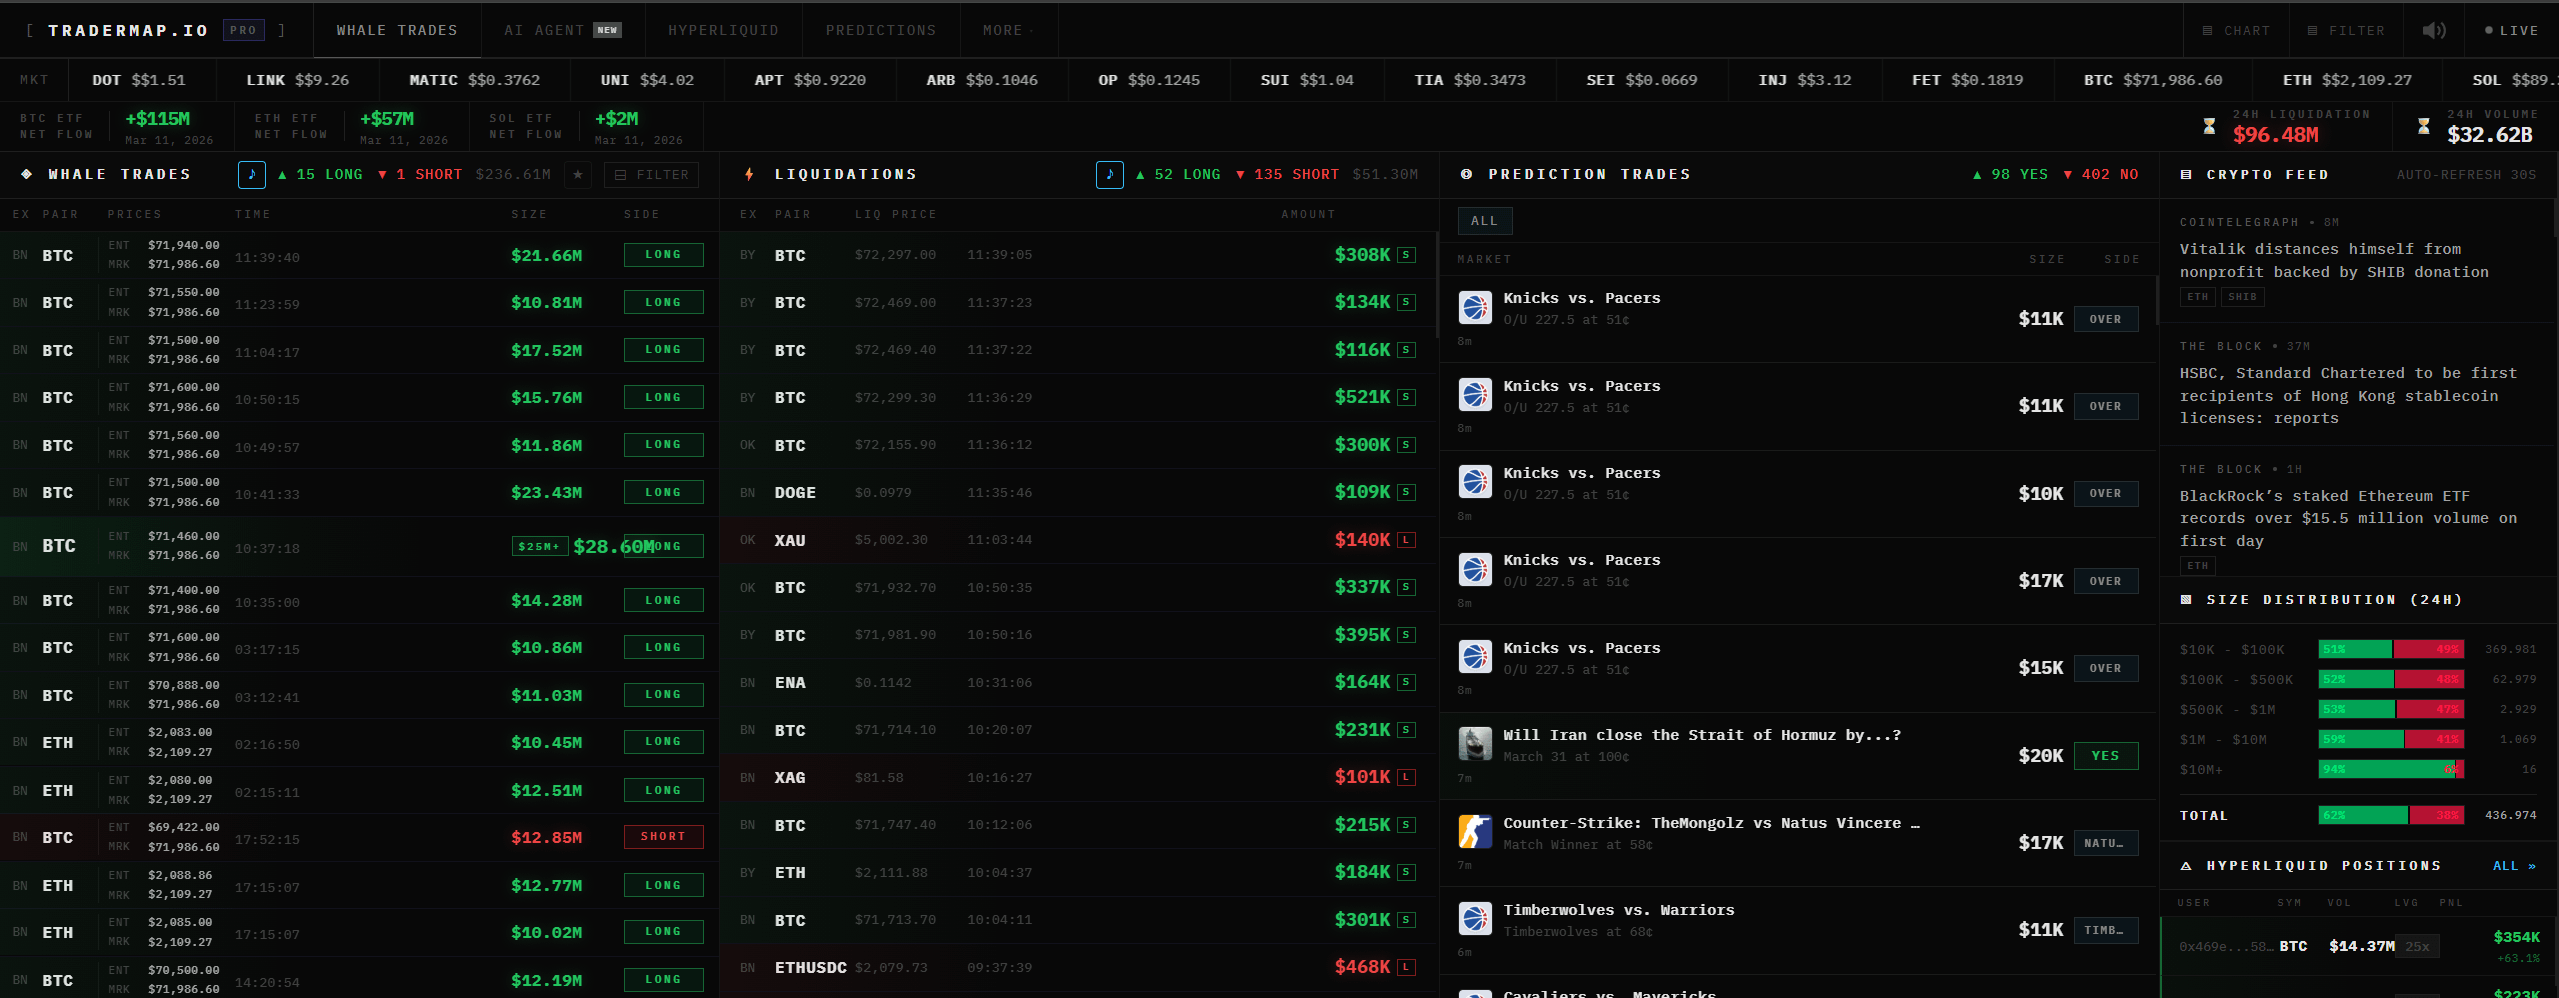Click the star favorites icon in Whale Trades

pyautogui.click(x=577, y=175)
